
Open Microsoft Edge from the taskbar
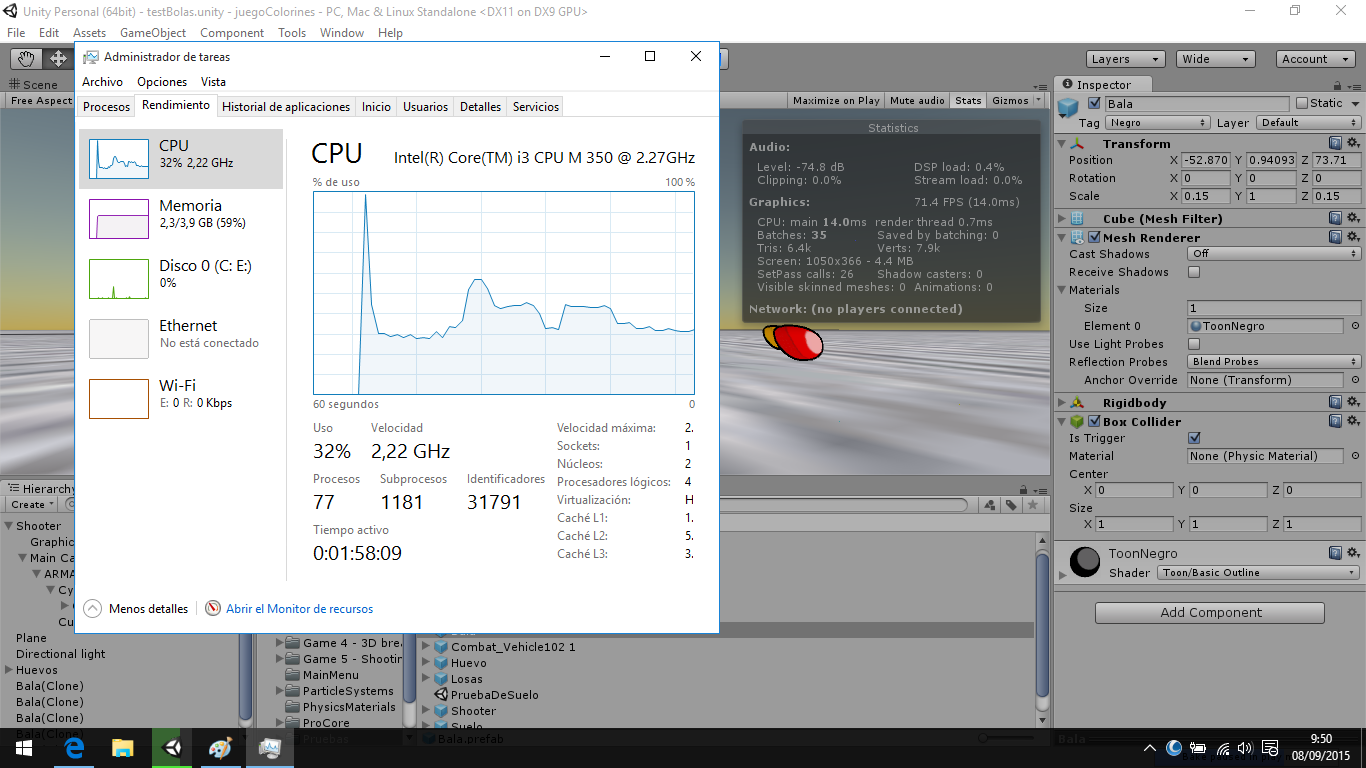(x=74, y=748)
